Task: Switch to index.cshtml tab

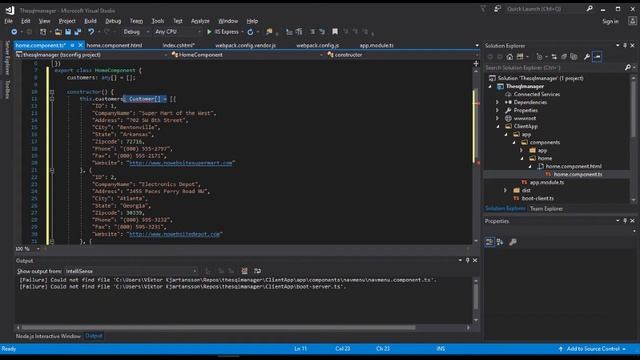Action: point(178,45)
